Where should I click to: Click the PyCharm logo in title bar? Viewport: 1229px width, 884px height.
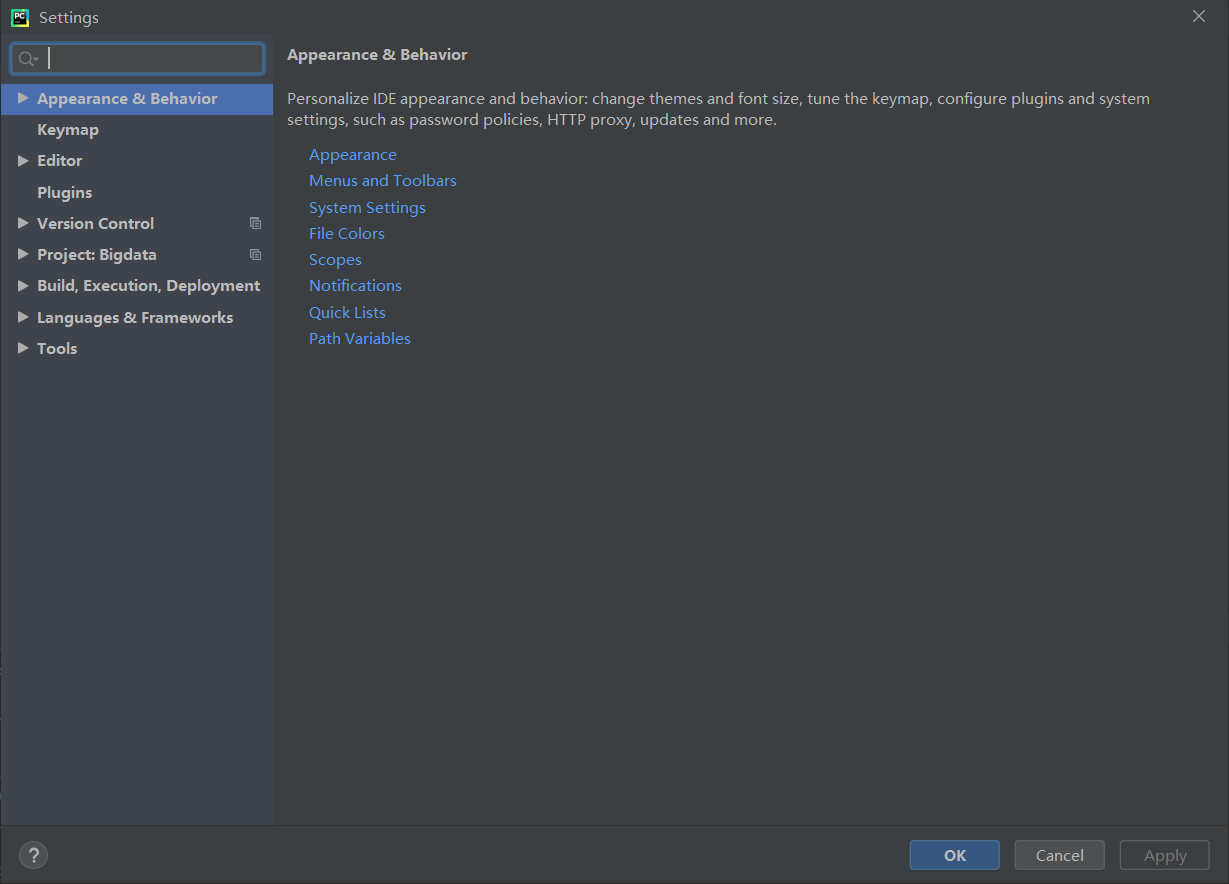[x=19, y=17]
